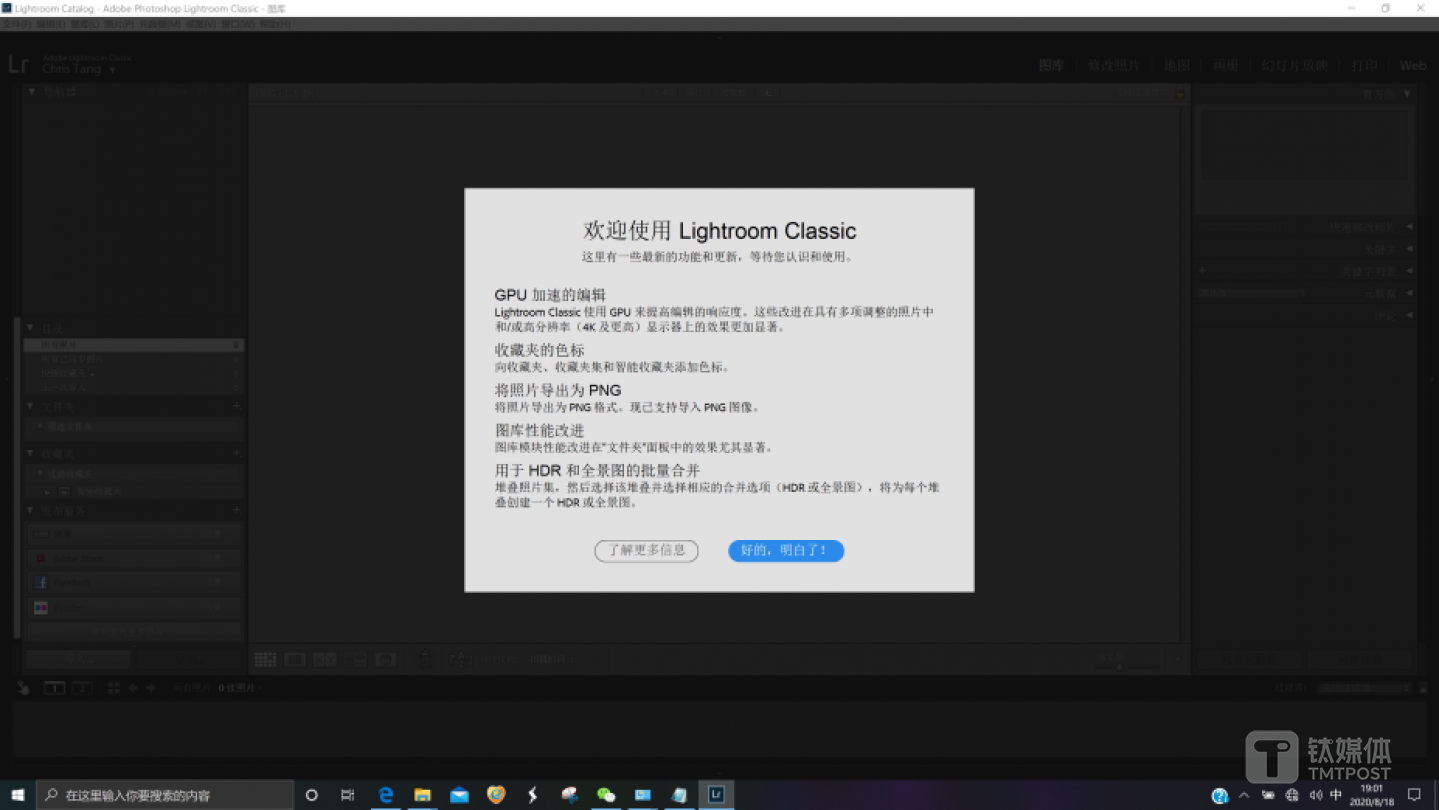The width and height of the screenshot is (1439, 810).
Task: Click plus icon on 文件夹 panel header
Action: pos(236,407)
